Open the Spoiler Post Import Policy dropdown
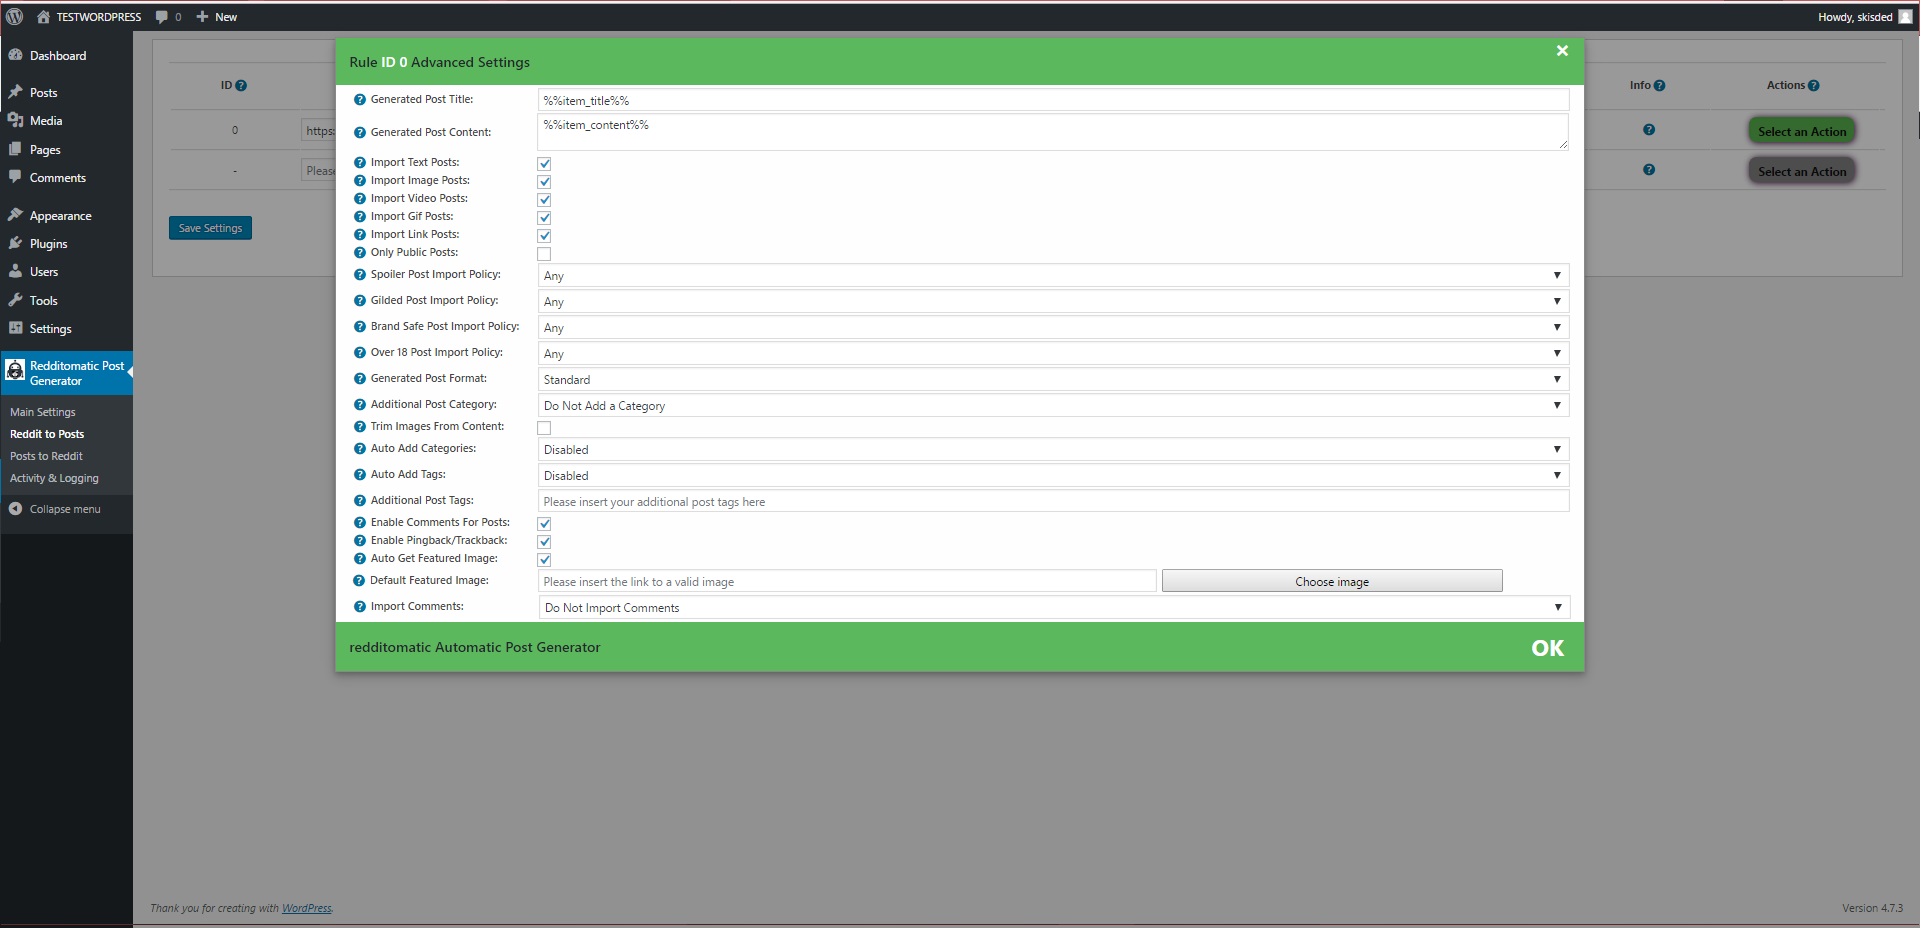The width and height of the screenshot is (1926, 928). pyautogui.click(x=1053, y=276)
